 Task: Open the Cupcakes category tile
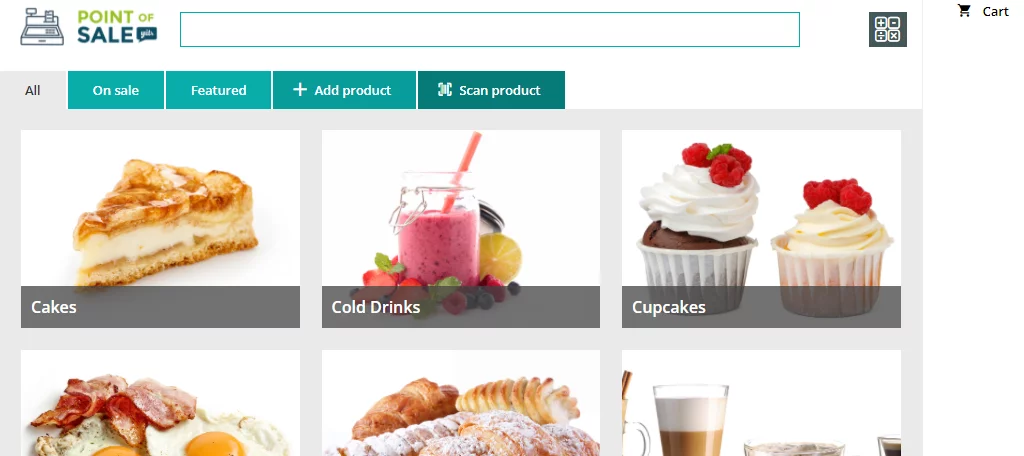pos(761,229)
